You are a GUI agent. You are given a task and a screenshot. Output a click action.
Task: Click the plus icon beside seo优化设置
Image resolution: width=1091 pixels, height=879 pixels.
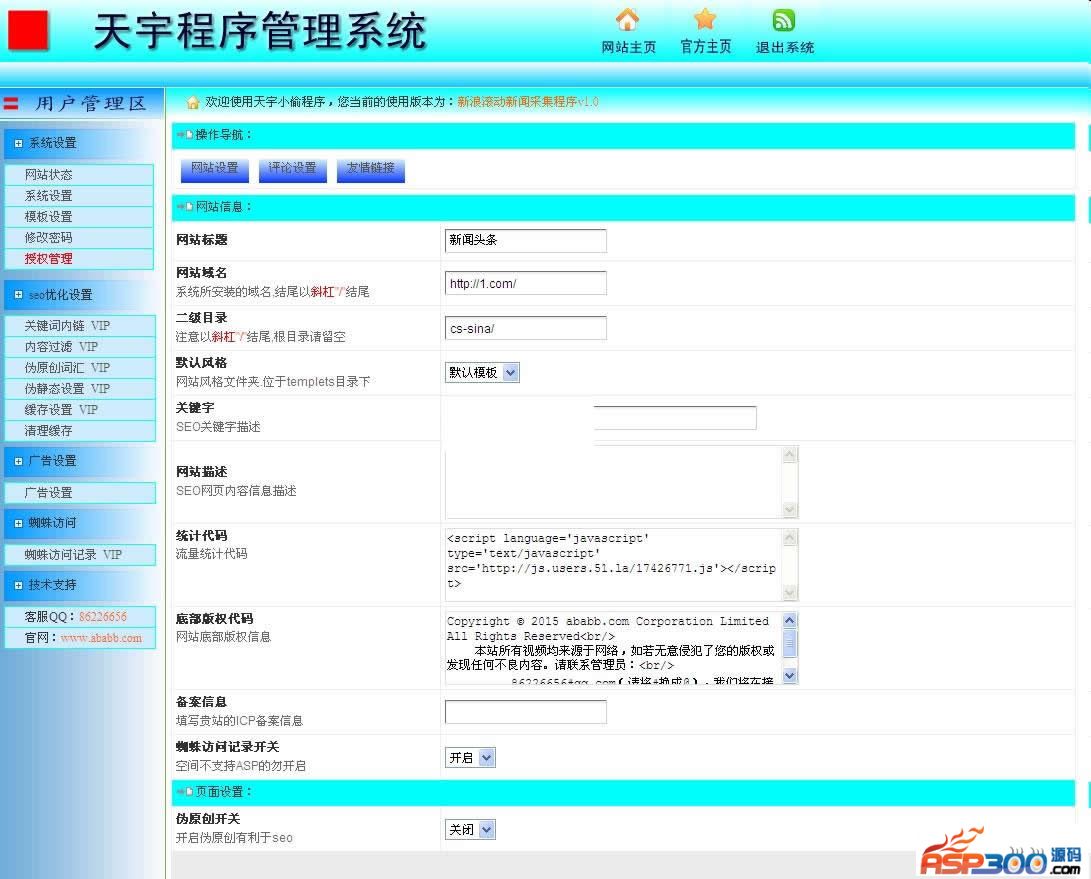19,294
